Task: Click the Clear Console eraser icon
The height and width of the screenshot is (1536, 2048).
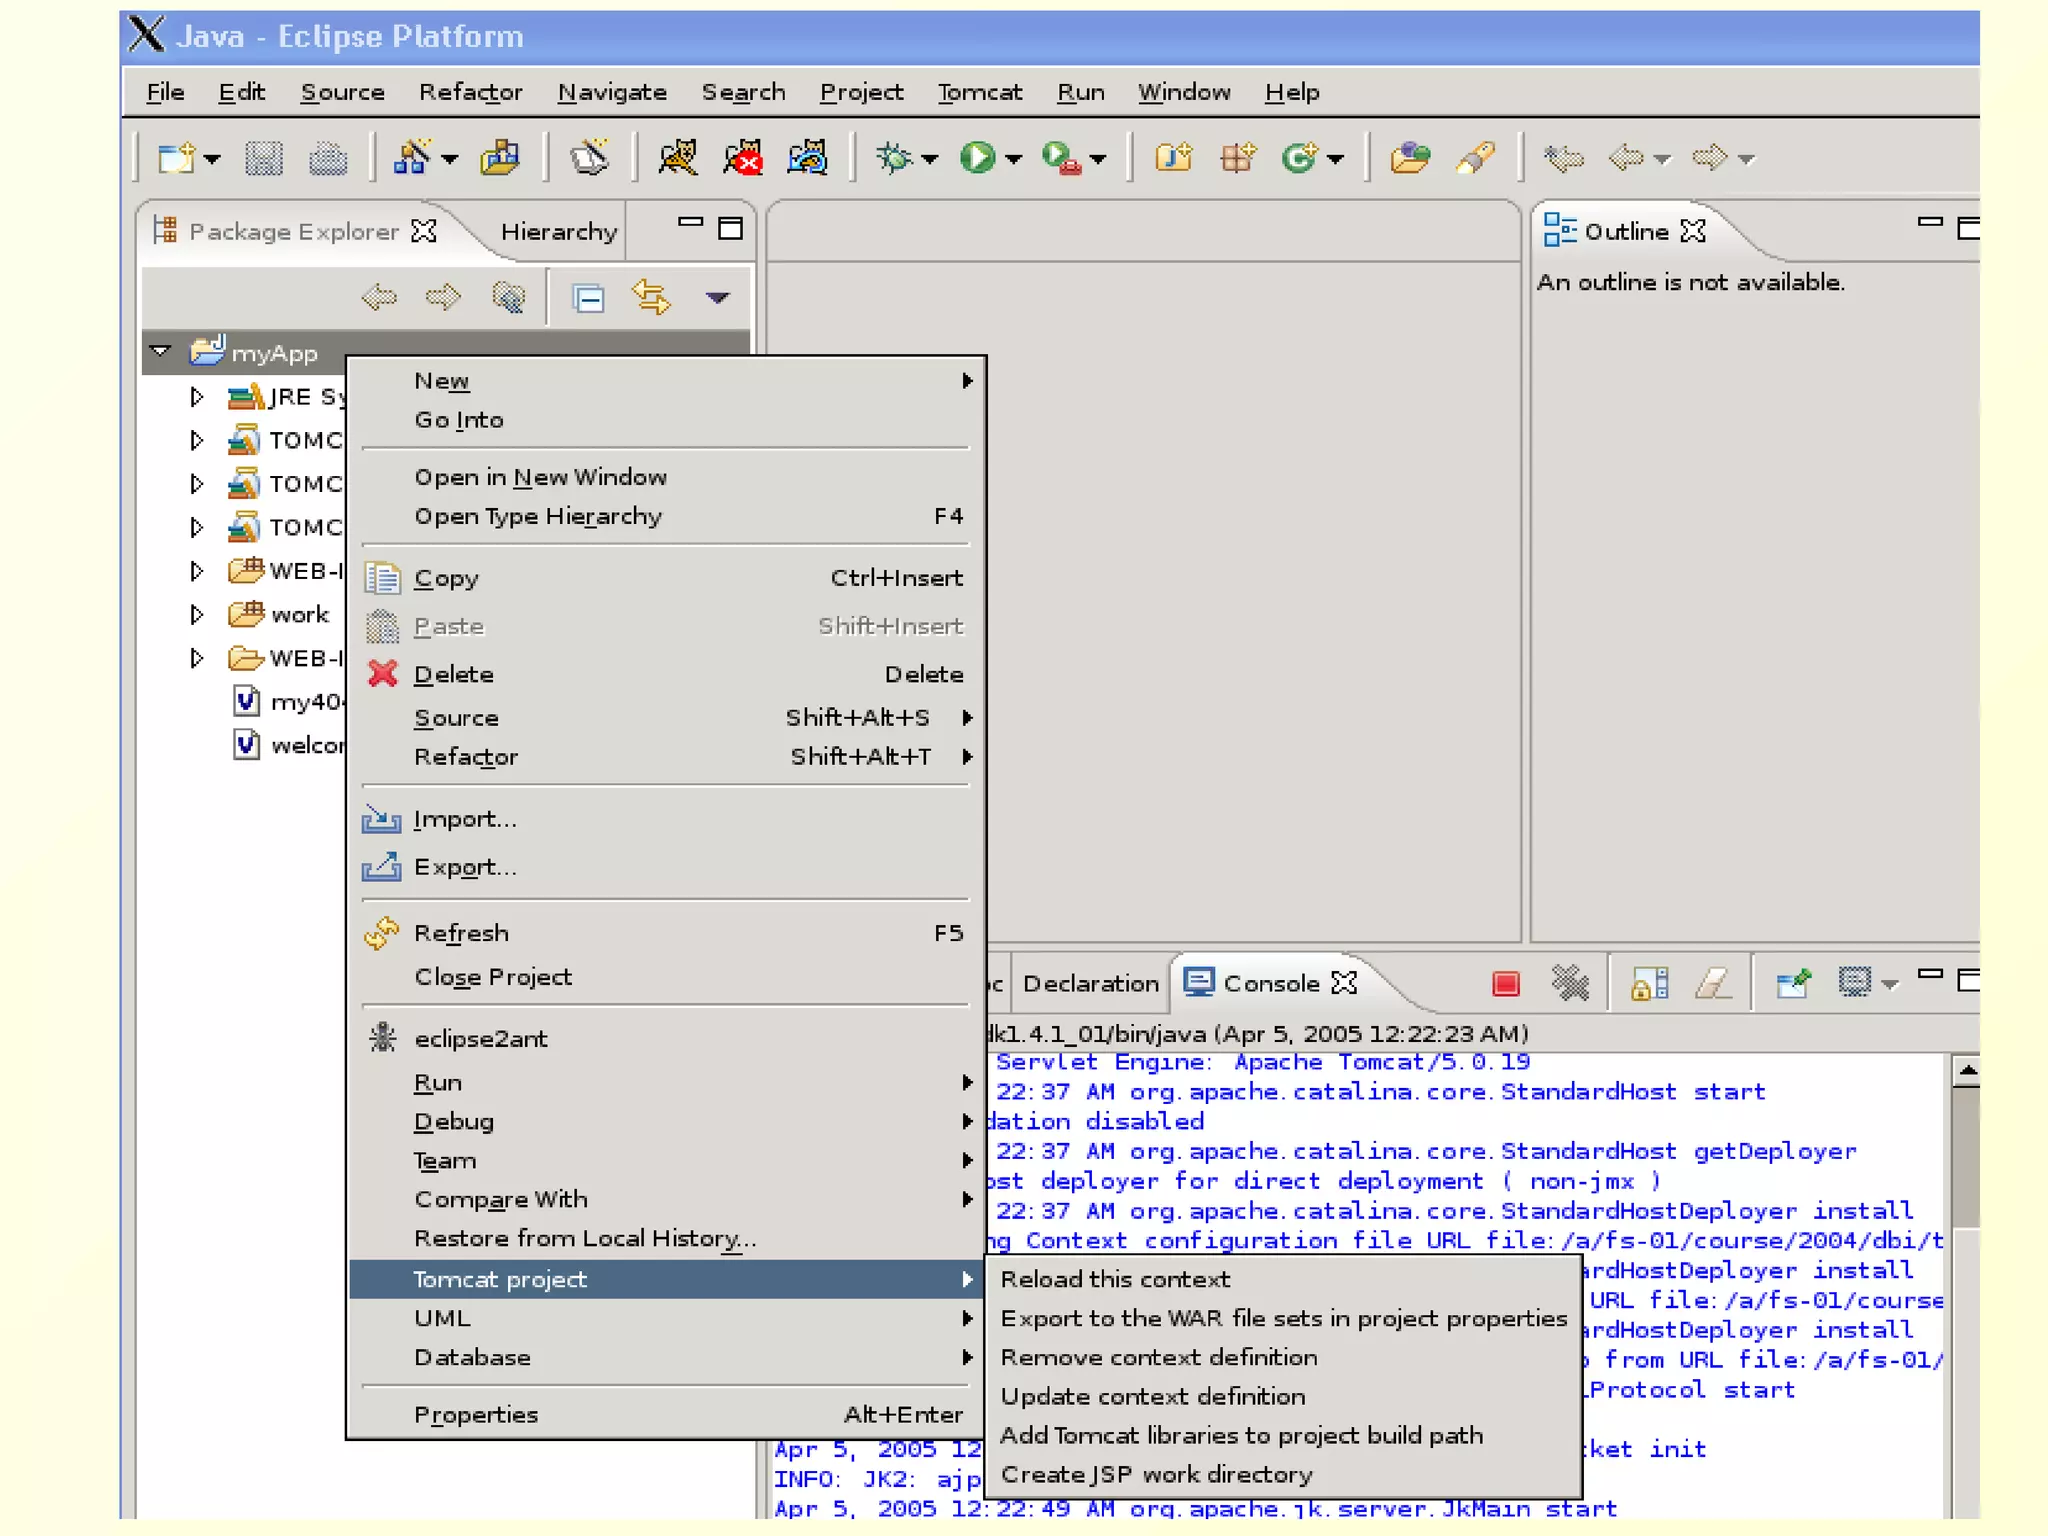Action: click(x=1713, y=984)
